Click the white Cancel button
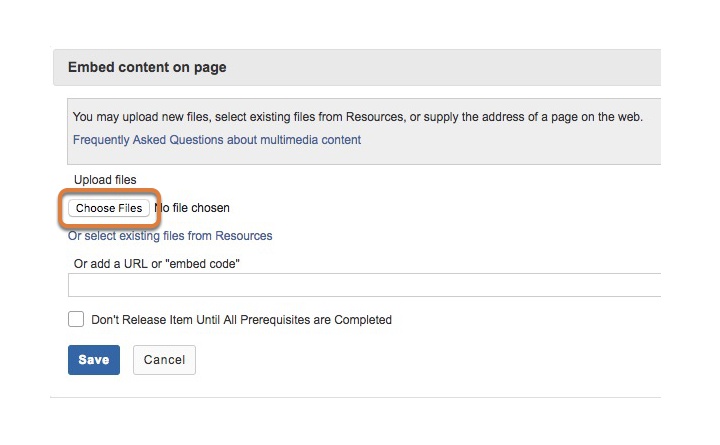This screenshot has height=445, width=720. click(164, 360)
